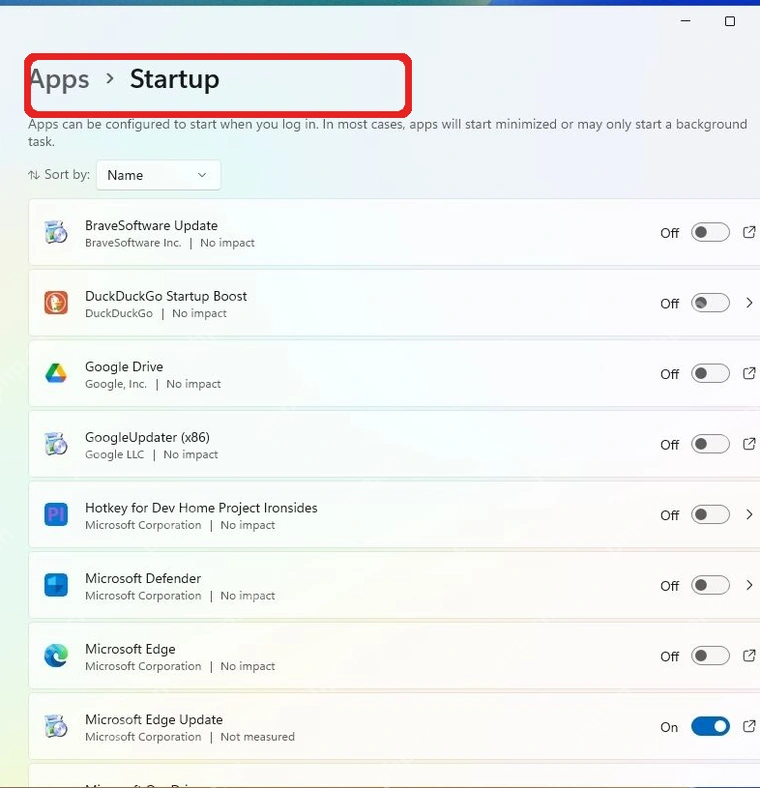Maximize the Settings window
The height and width of the screenshot is (788, 760).
(730, 21)
